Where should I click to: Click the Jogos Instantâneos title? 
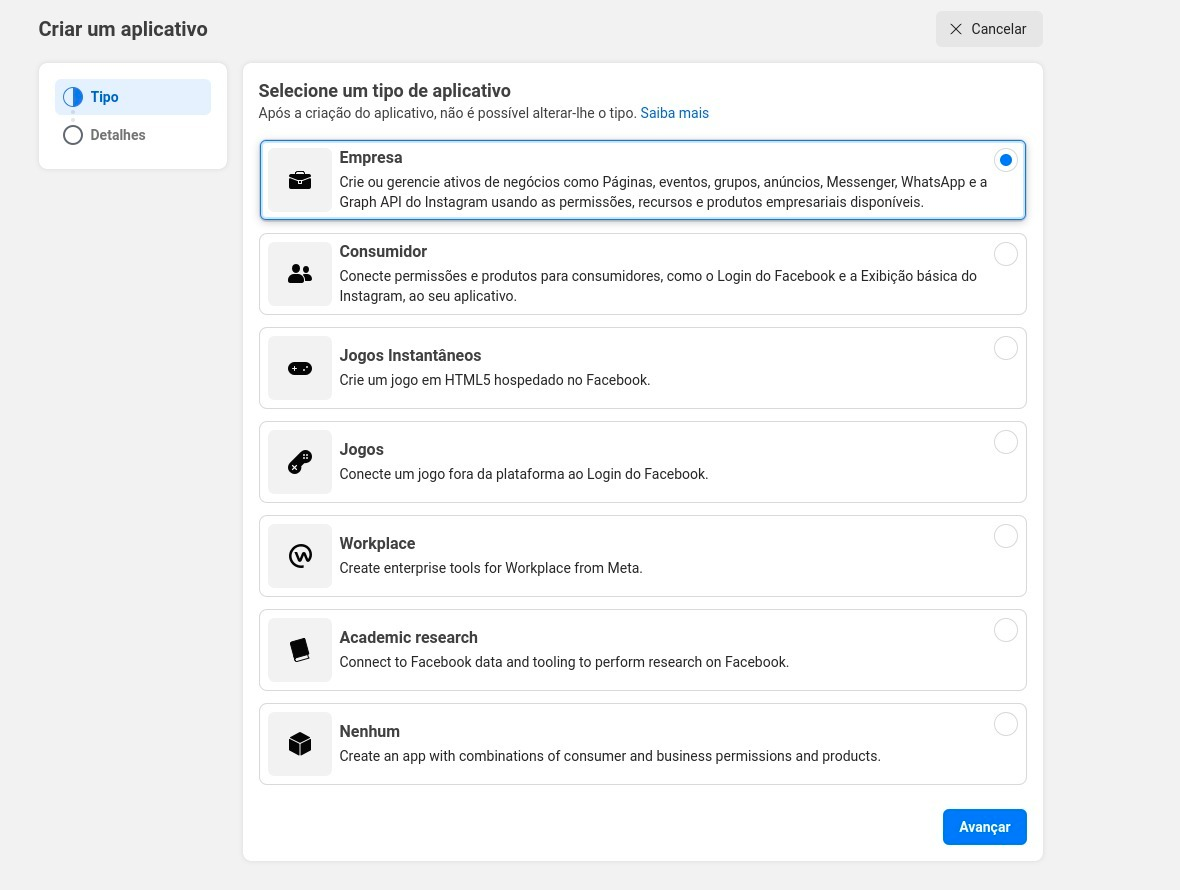click(x=410, y=355)
